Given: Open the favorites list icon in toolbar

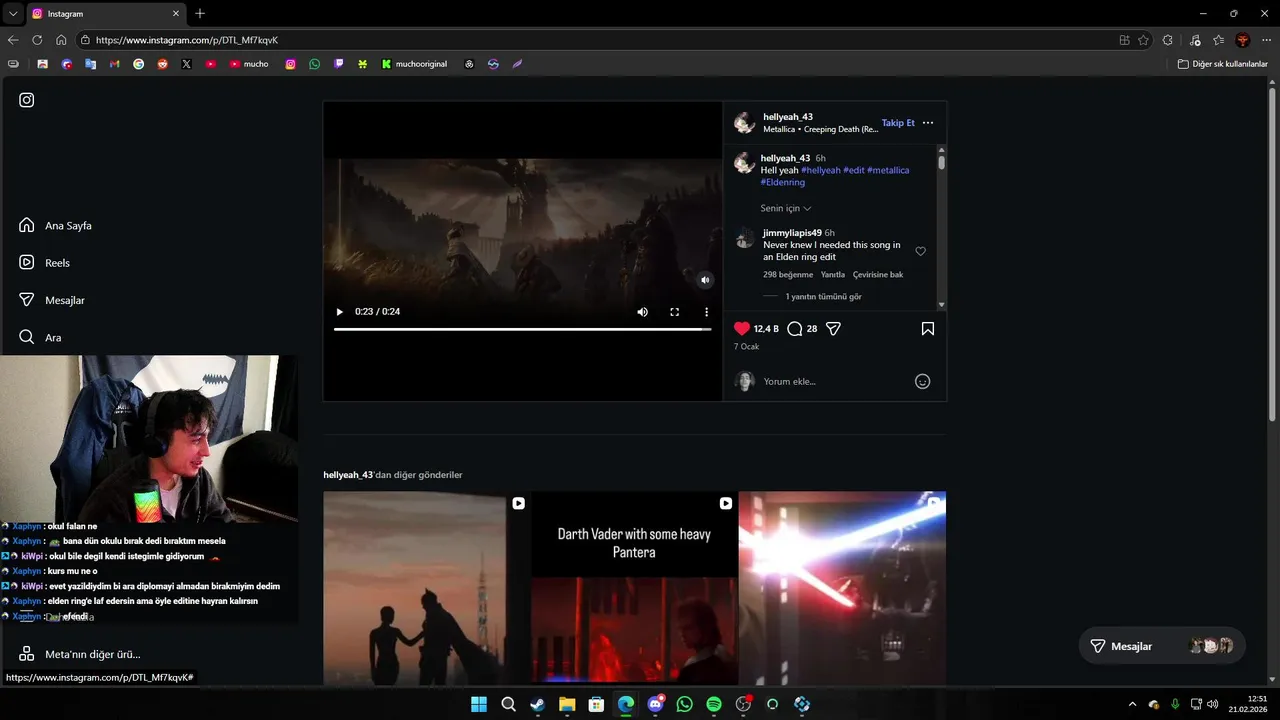Looking at the screenshot, I should tap(1218, 40).
